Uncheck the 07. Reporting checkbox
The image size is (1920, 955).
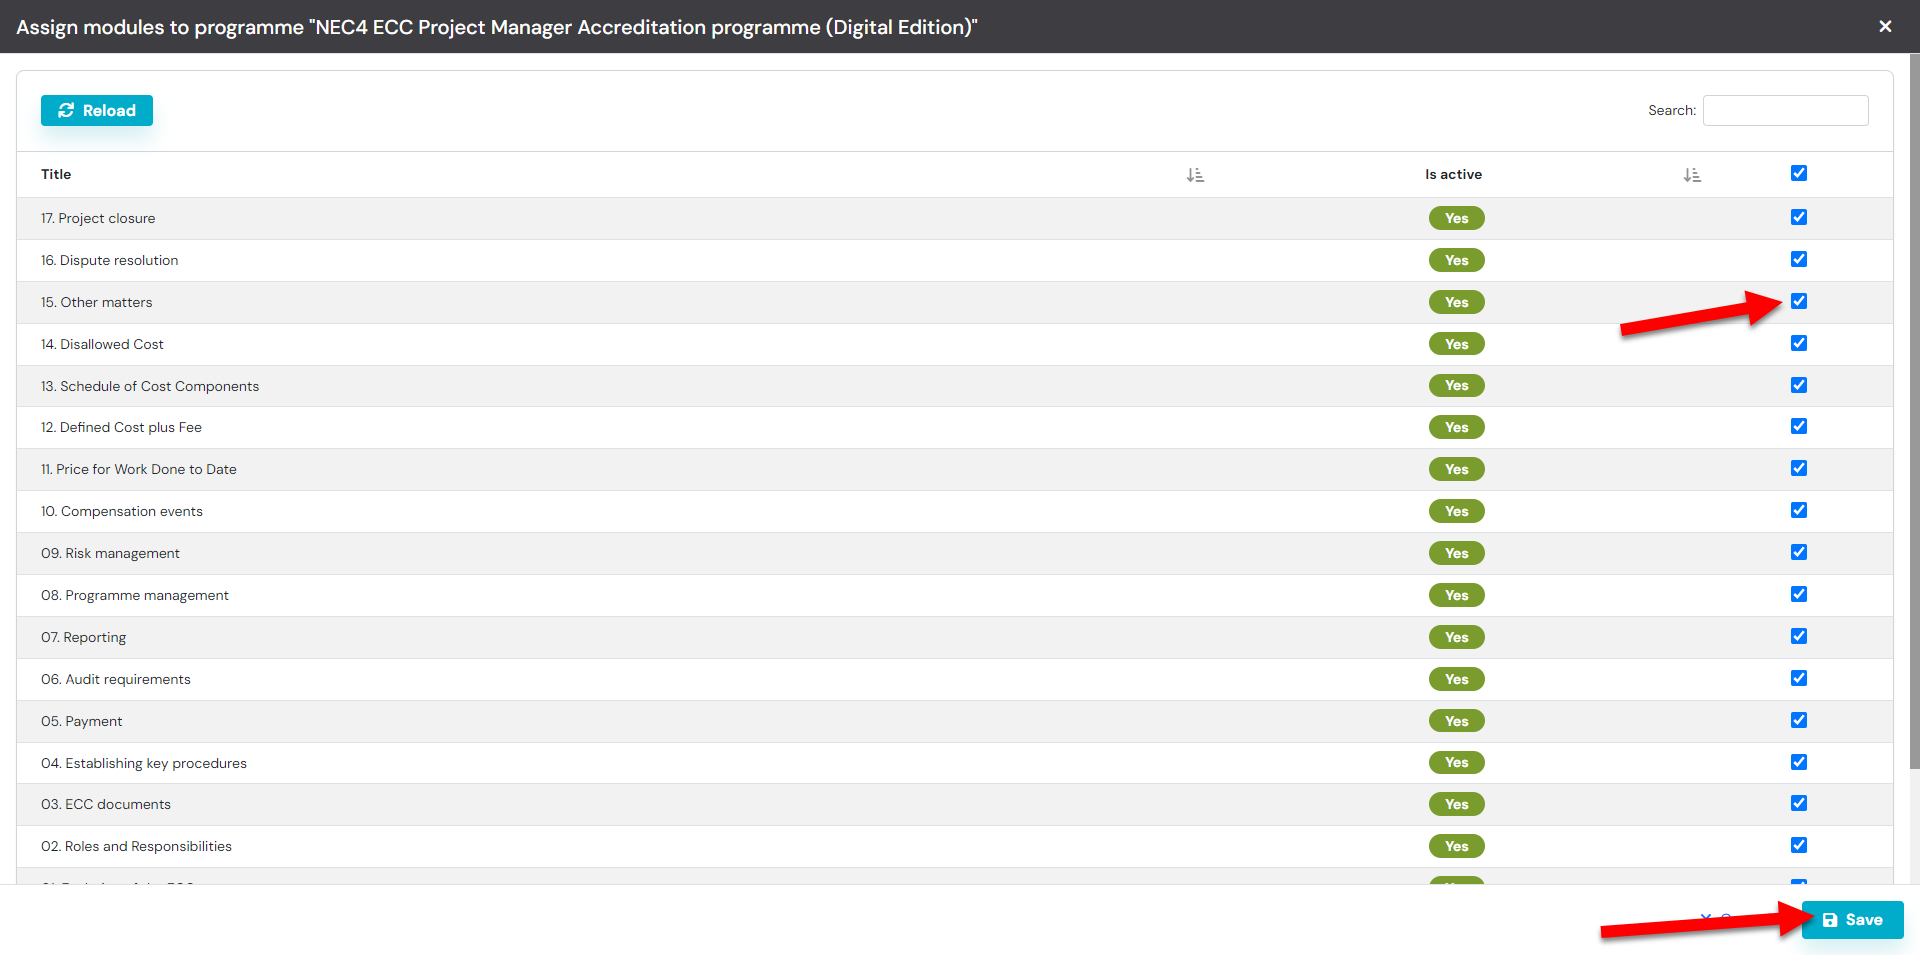(x=1799, y=636)
